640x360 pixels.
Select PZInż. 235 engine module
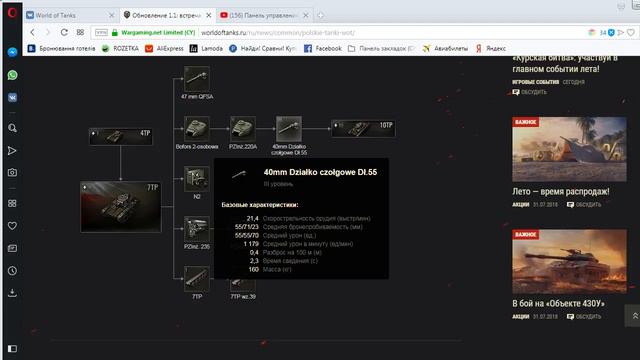tap(197, 229)
